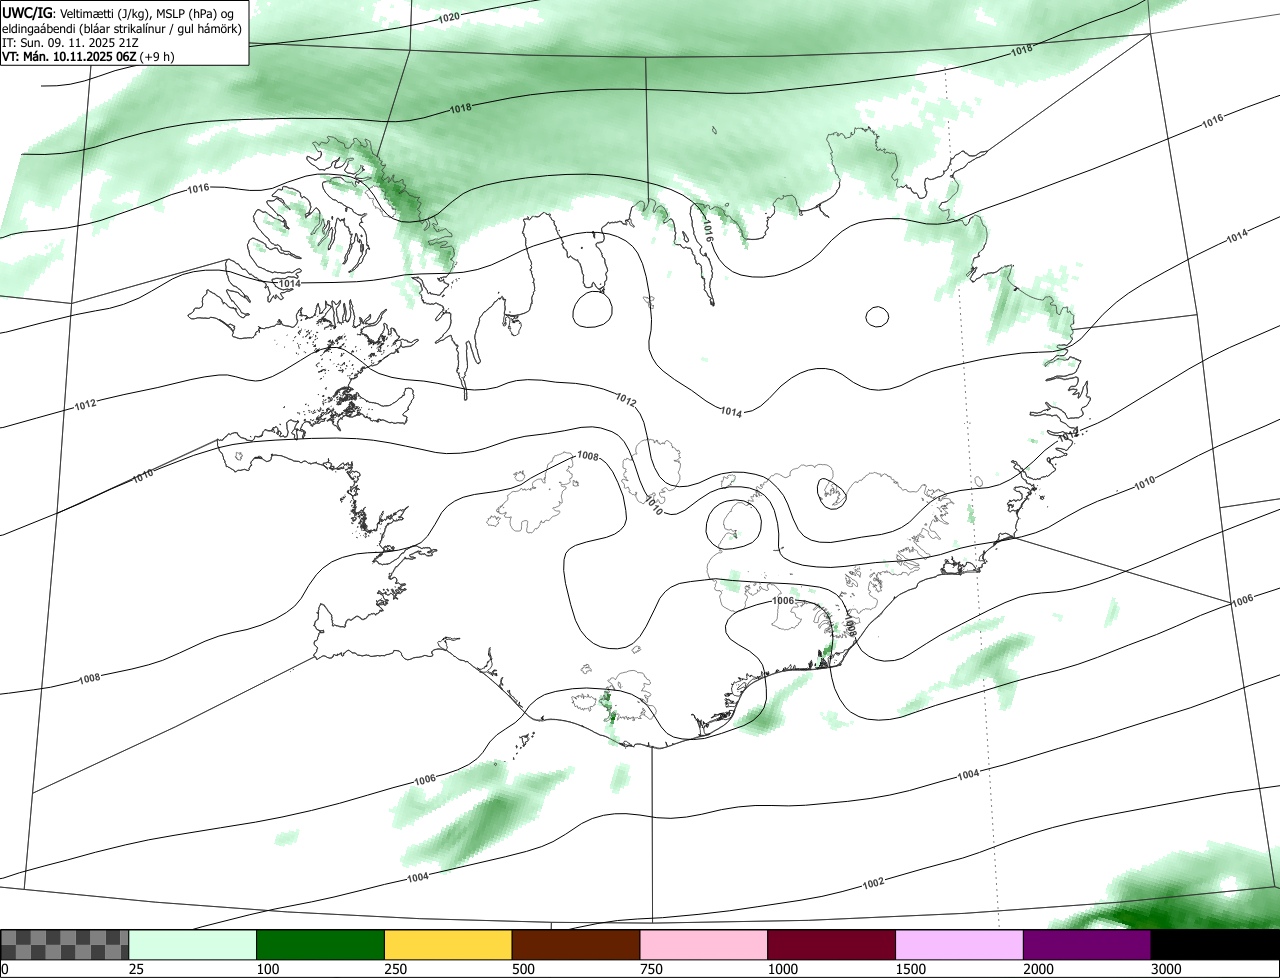Click the black legend swatch above 3000
This screenshot has width=1280, height=978.
1215,945
